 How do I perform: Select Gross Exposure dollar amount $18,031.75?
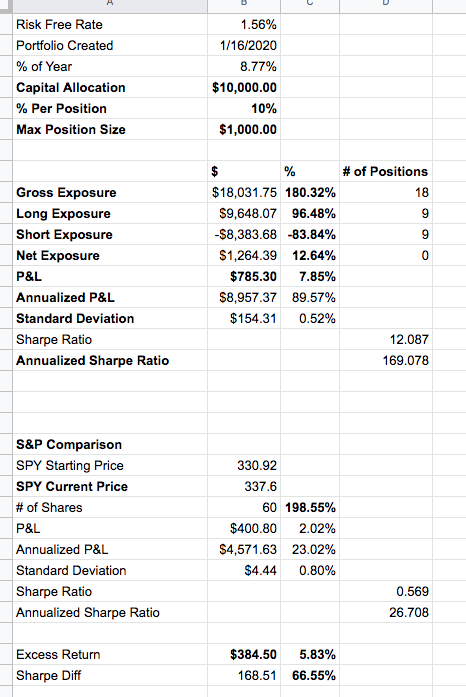(244, 192)
